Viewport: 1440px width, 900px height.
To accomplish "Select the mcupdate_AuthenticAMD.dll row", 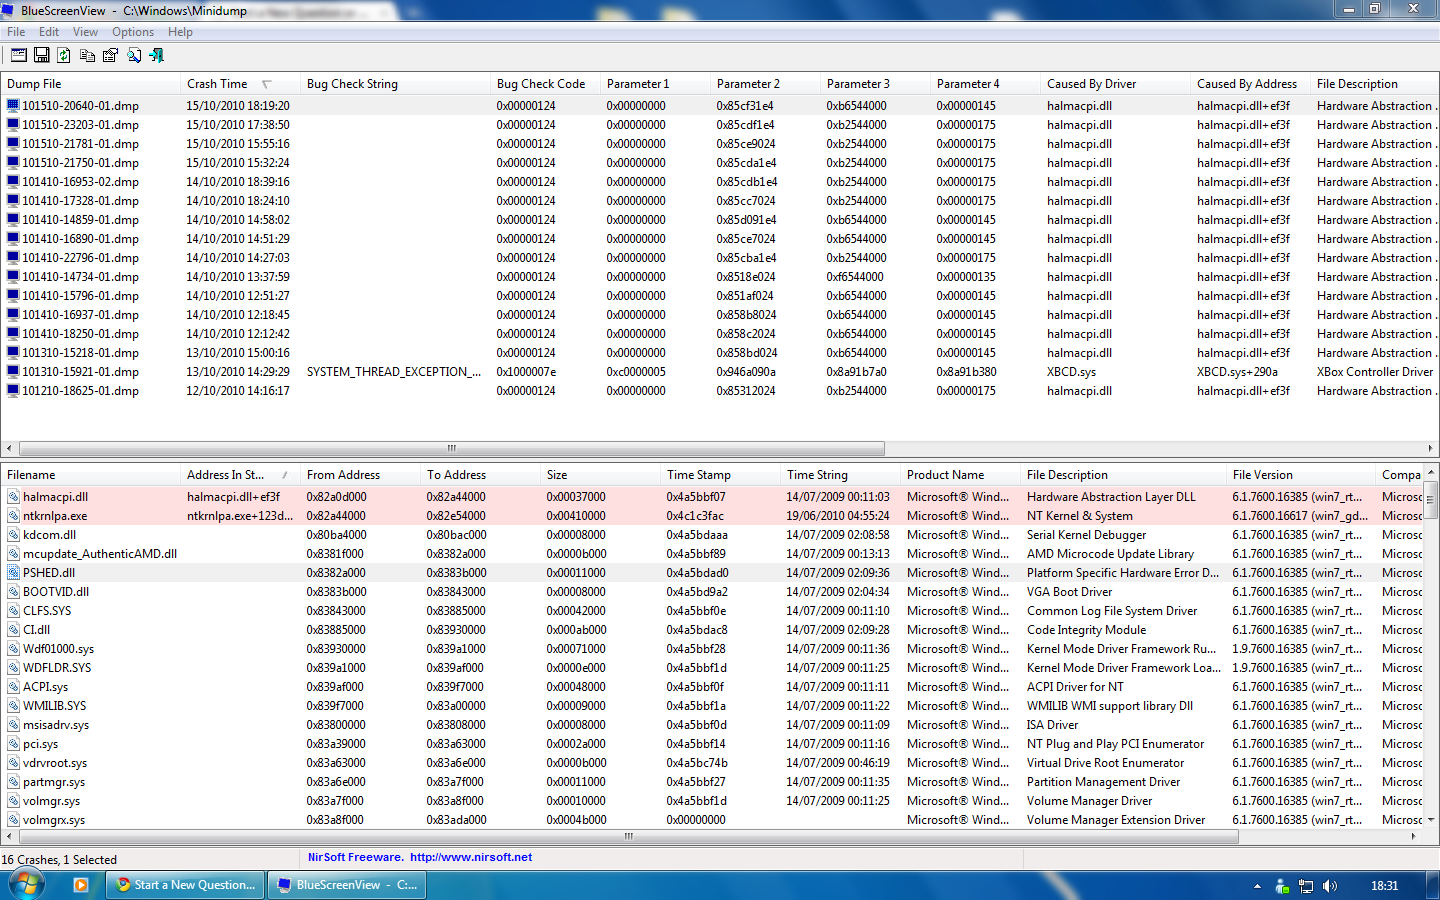I will click(711, 553).
